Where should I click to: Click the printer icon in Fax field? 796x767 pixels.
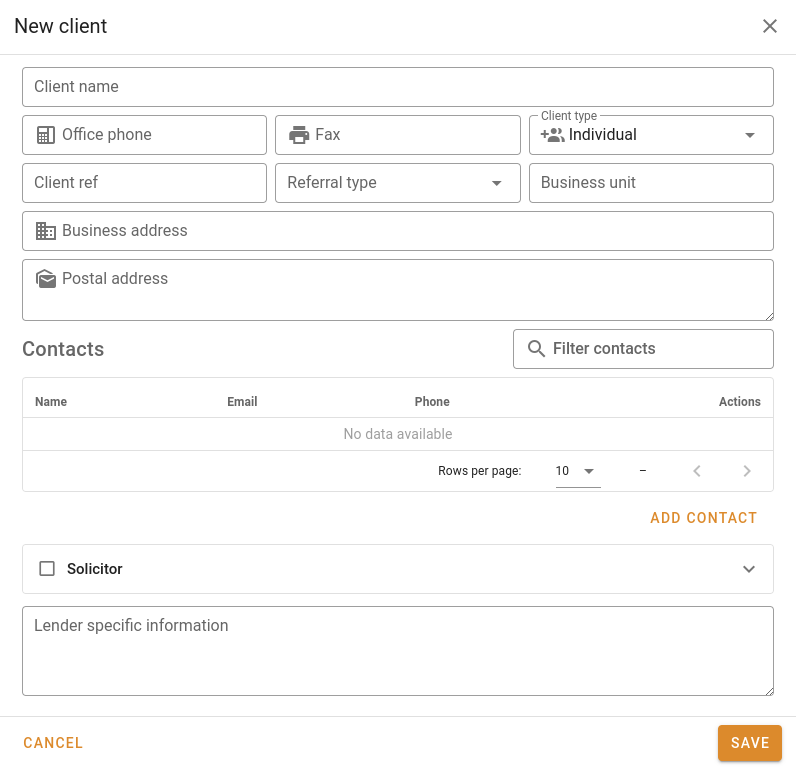tap(298, 135)
